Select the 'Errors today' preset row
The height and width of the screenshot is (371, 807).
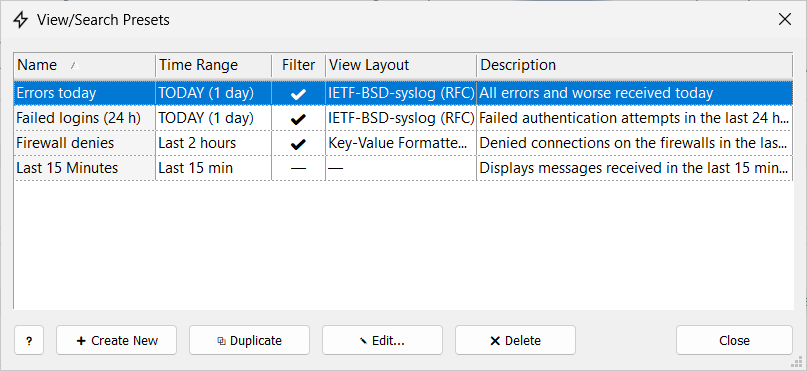(404, 93)
